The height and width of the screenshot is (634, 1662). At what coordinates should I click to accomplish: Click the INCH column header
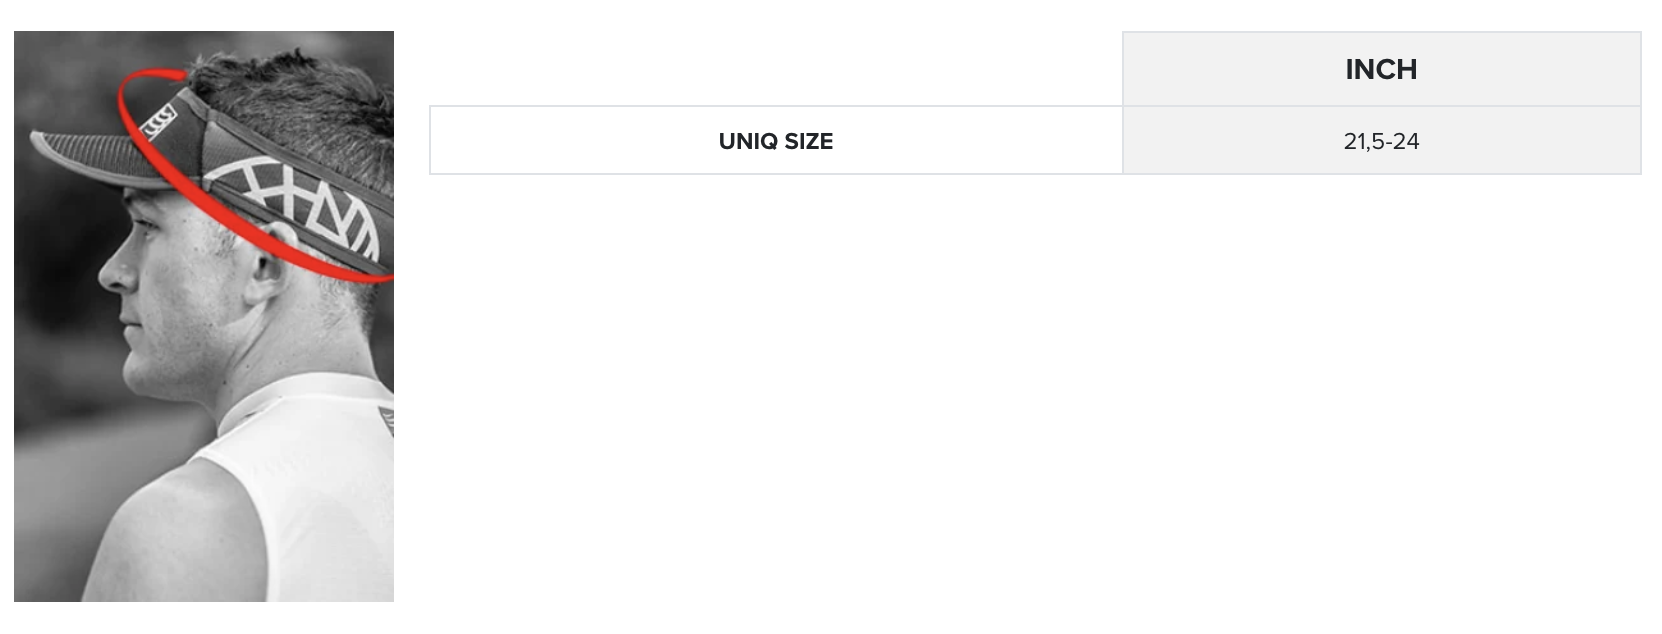tap(1381, 69)
